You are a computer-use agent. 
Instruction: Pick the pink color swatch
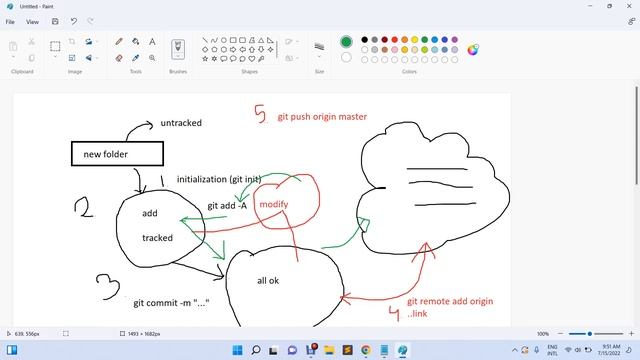395,49
